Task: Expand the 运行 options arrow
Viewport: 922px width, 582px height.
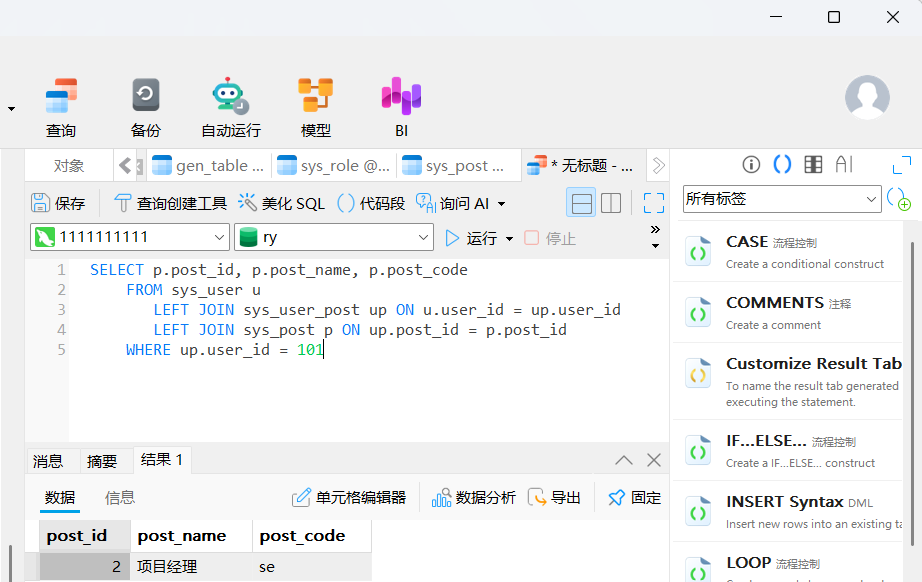Action: 509,239
